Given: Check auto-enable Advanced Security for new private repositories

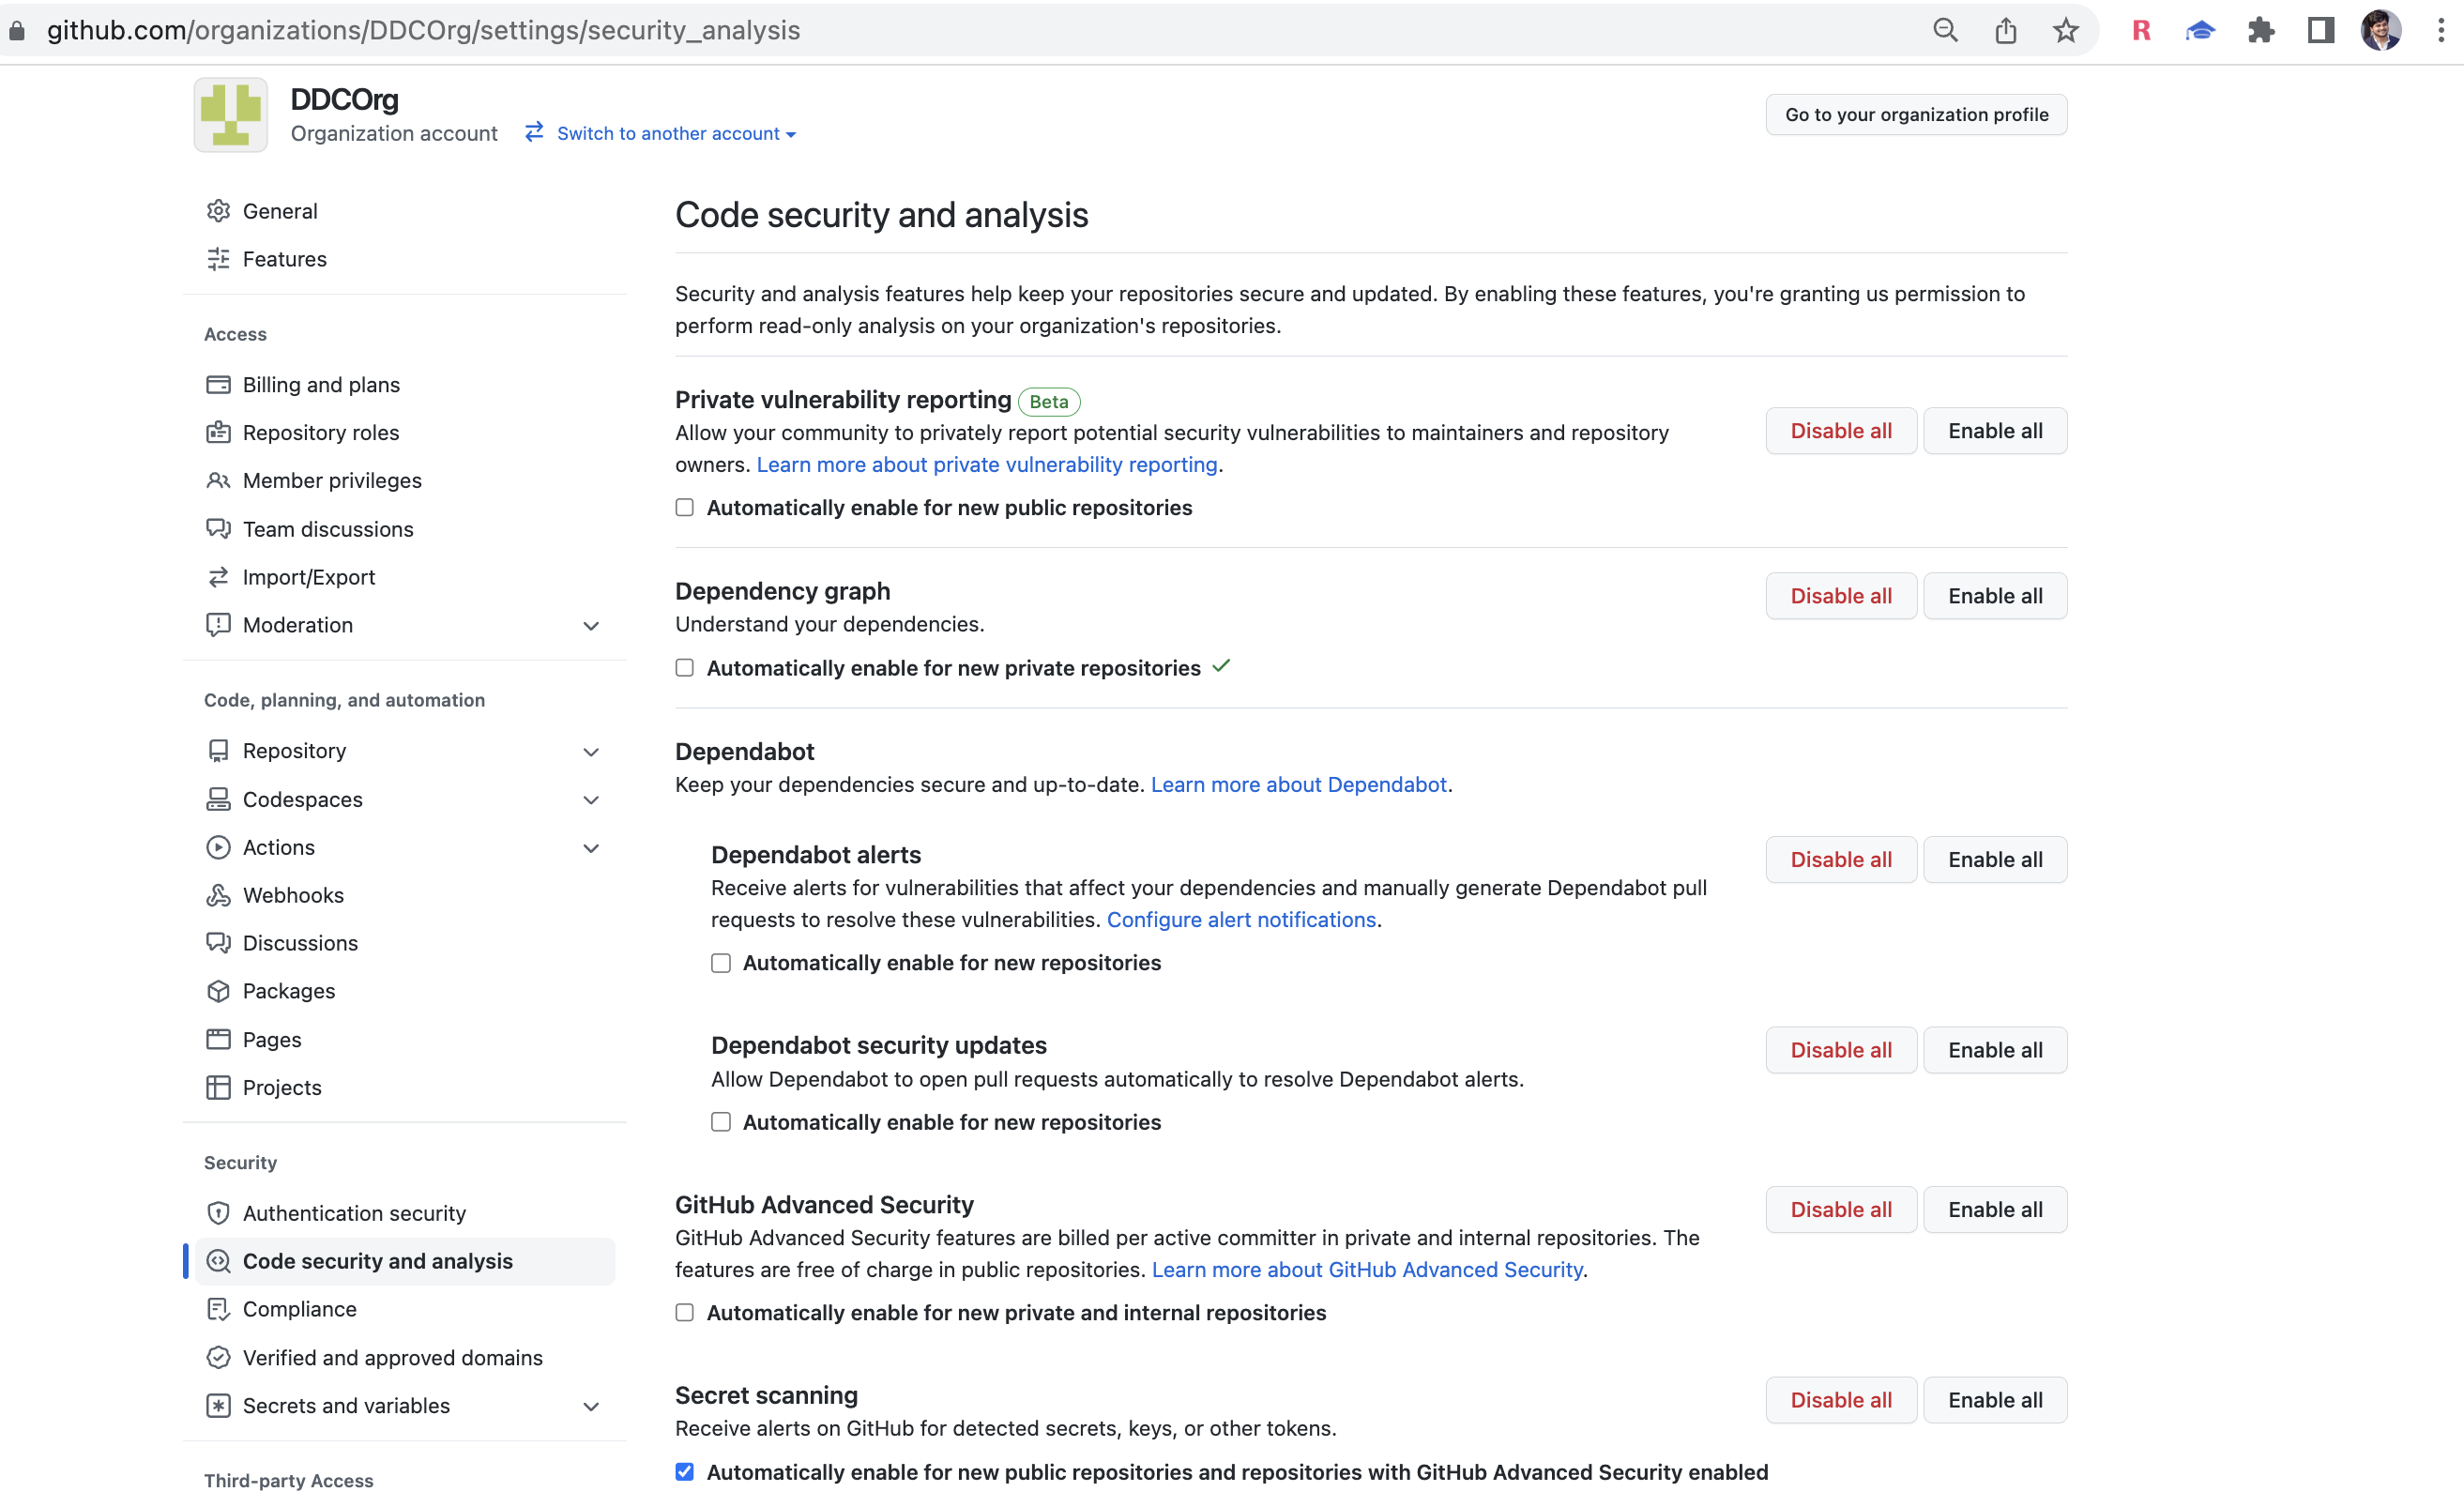Looking at the screenshot, I should pyautogui.click(x=684, y=1312).
